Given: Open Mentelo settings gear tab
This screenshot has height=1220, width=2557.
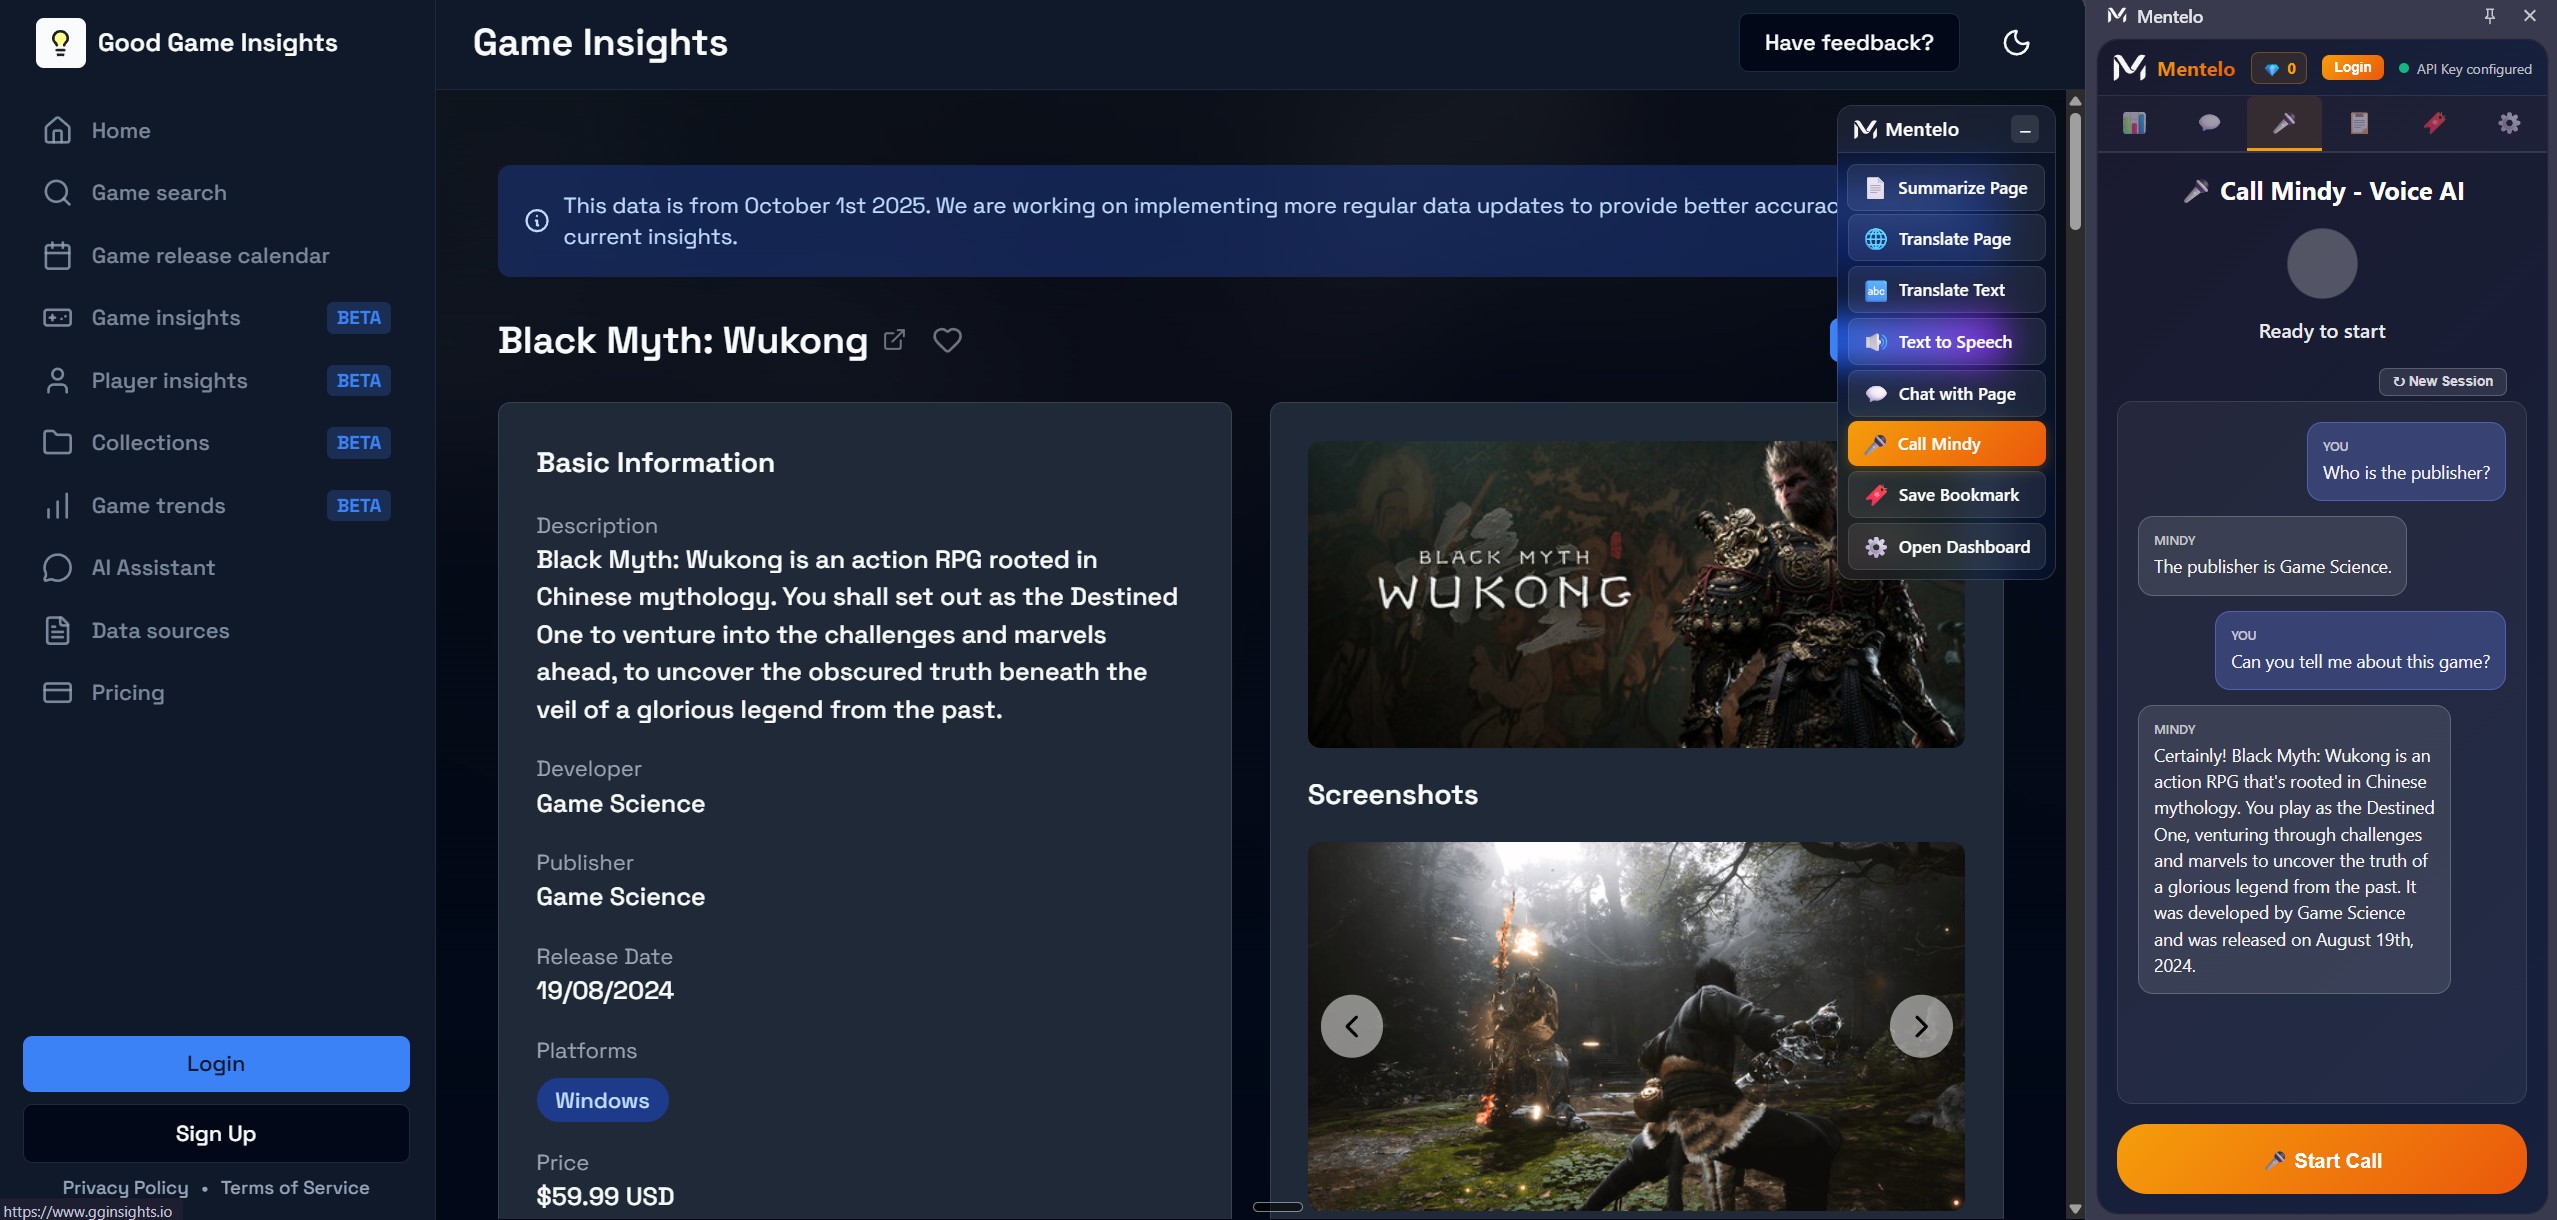Looking at the screenshot, I should point(2508,123).
